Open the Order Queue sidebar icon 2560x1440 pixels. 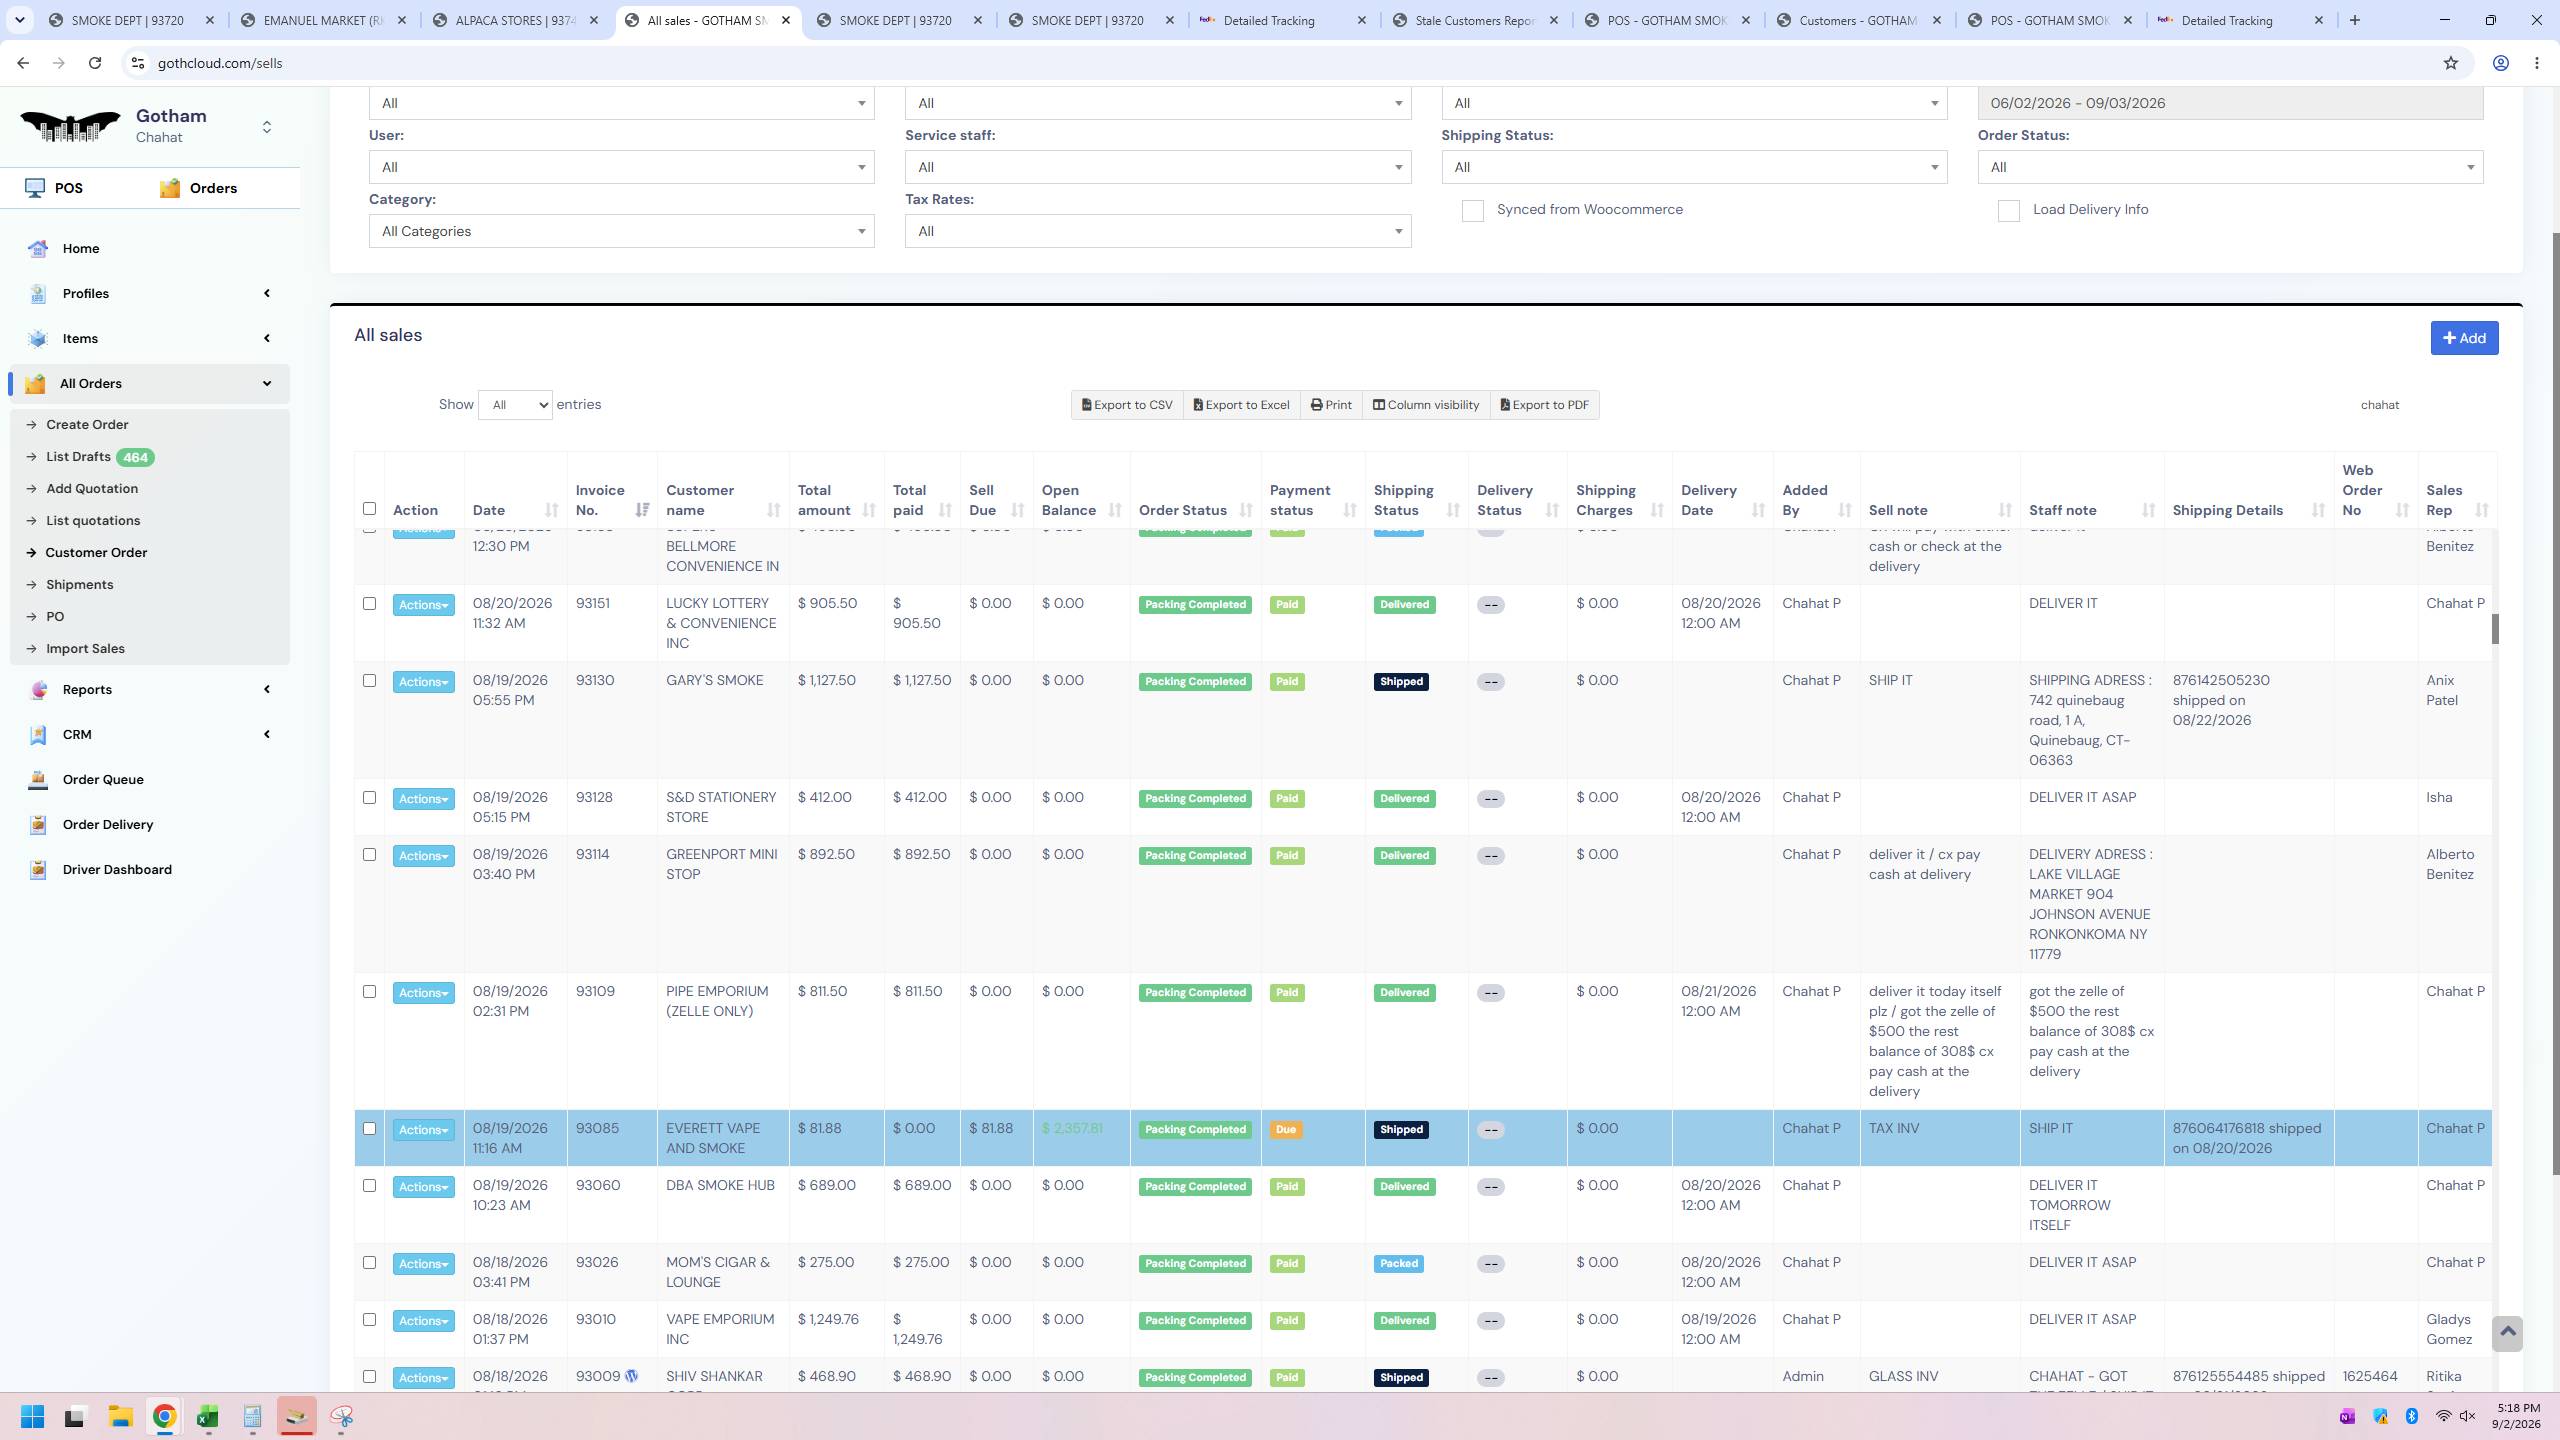pyautogui.click(x=38, y=780)
